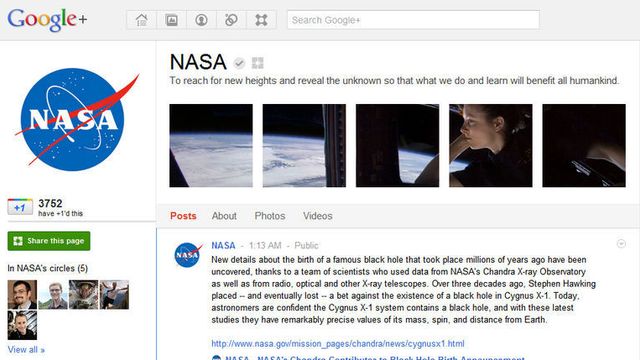The height and width of the screenshot is (360, 640).
Task: Click 'In NASA's circles (5)' heading
Action: (48, 268)
